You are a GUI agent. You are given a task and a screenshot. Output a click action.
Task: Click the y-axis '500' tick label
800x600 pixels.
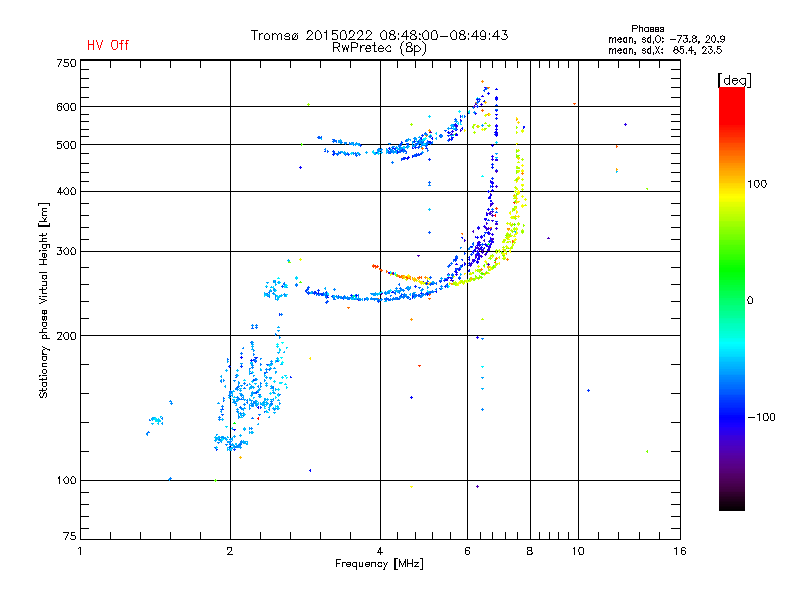(x=66, y=145)
